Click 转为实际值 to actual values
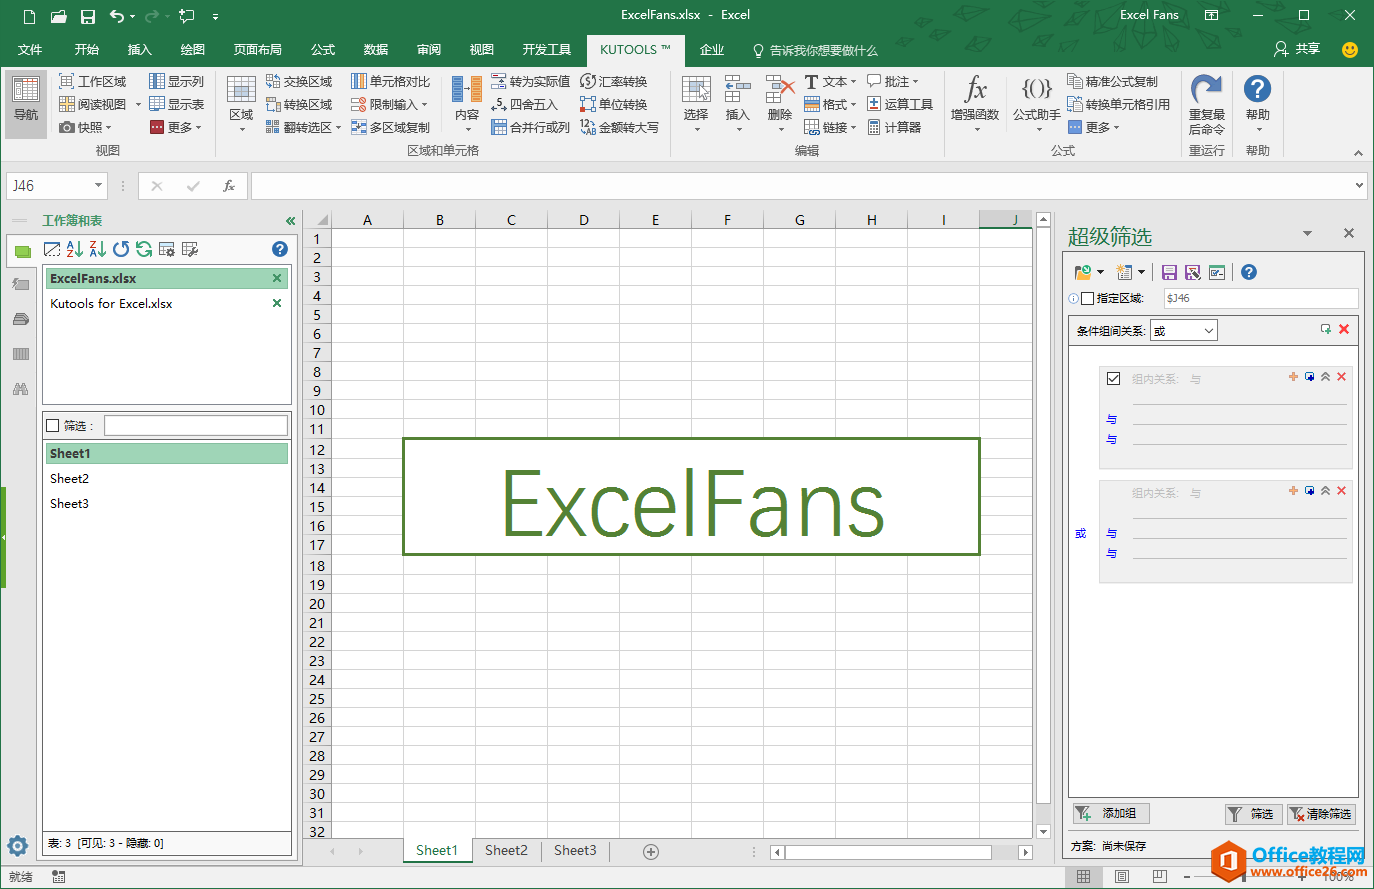 [530, 82]
